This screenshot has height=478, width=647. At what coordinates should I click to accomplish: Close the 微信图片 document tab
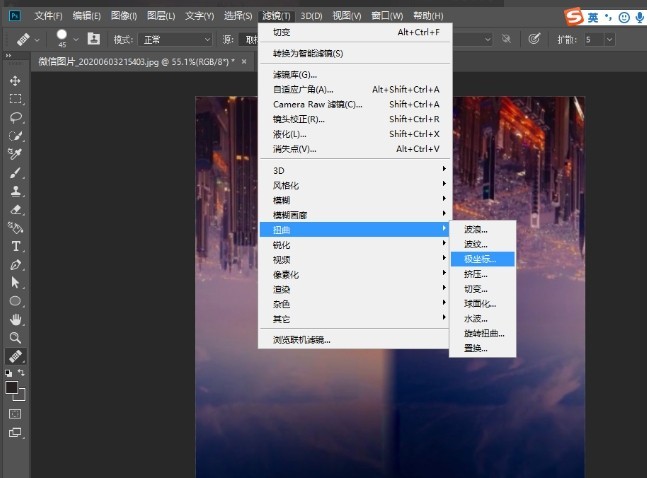[x=245, y=62]
